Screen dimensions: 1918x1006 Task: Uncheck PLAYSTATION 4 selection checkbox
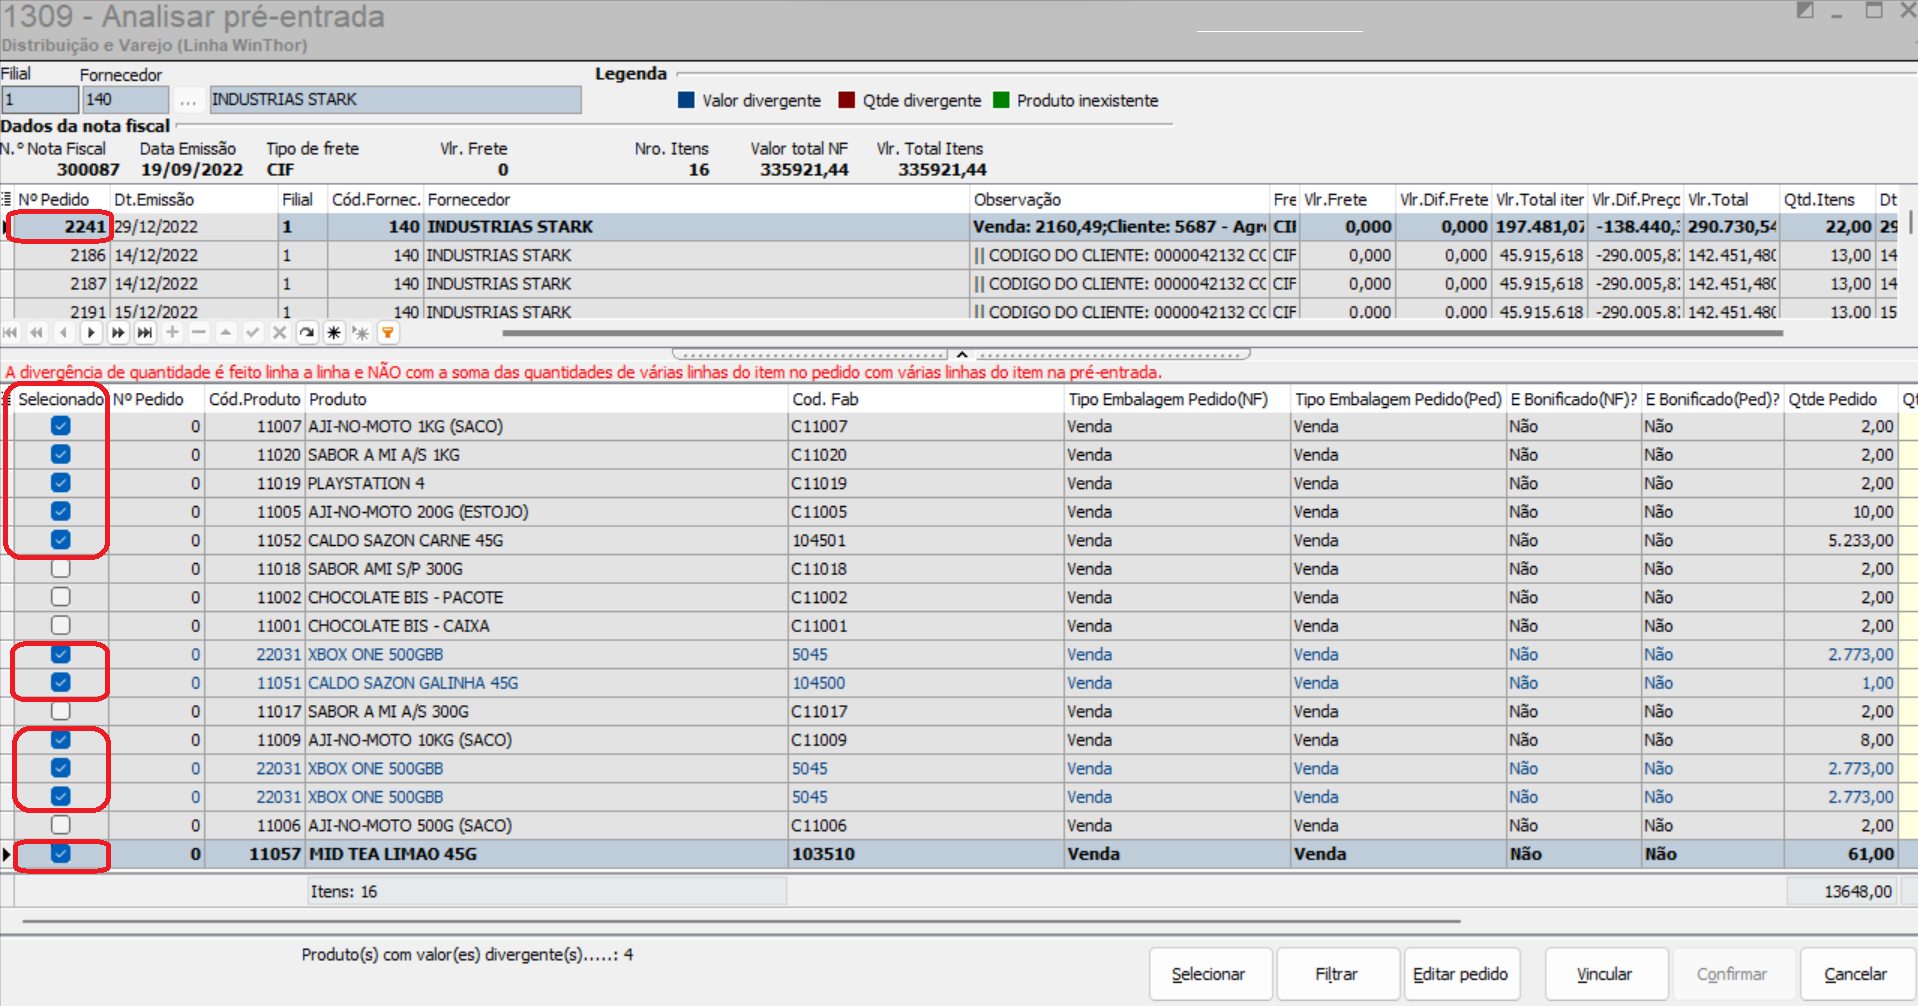pos(61,483)
